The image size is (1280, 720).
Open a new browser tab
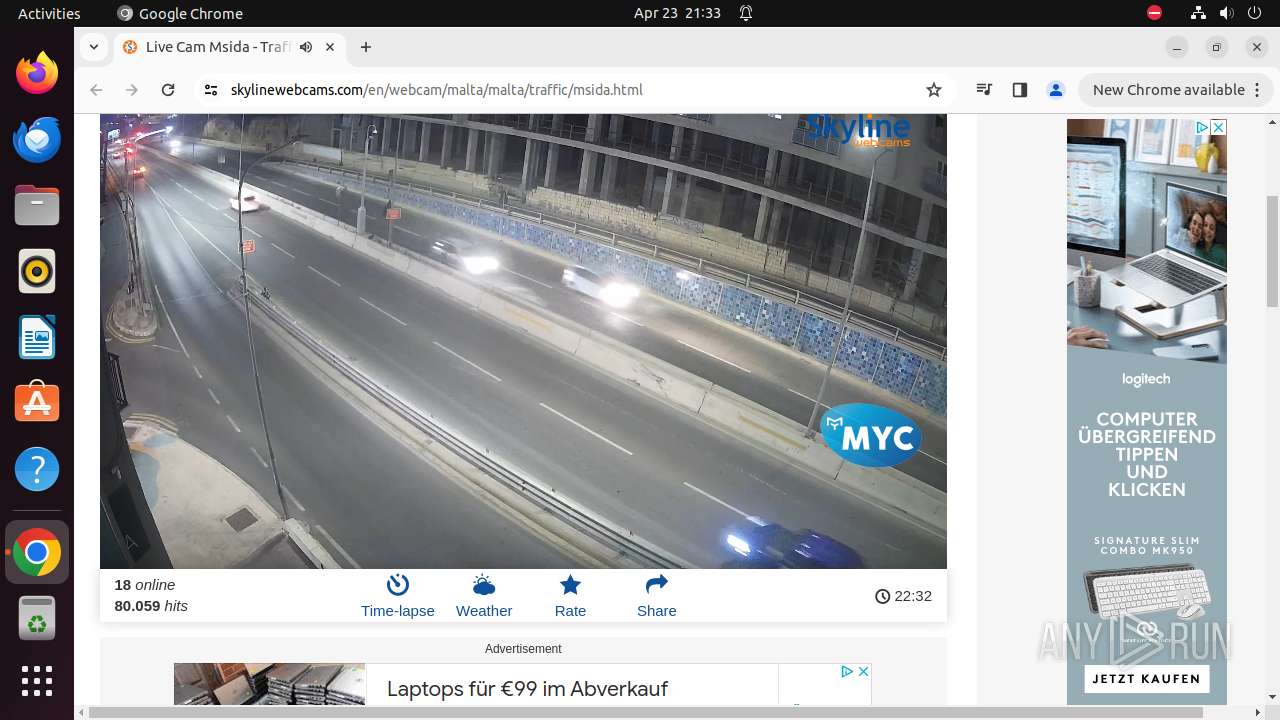click(366, 47)
